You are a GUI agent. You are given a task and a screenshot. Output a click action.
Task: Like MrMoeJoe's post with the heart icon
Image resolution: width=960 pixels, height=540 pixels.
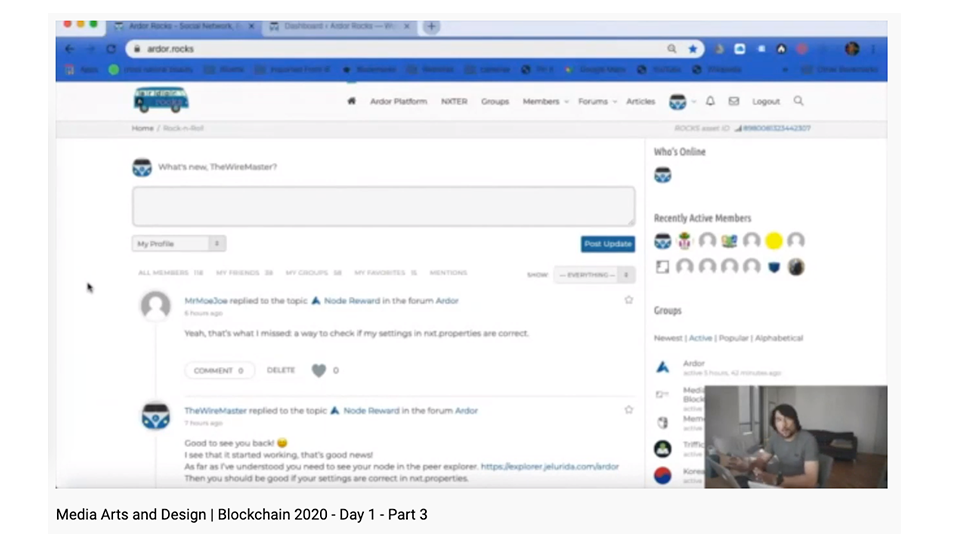tap(319, 370)
